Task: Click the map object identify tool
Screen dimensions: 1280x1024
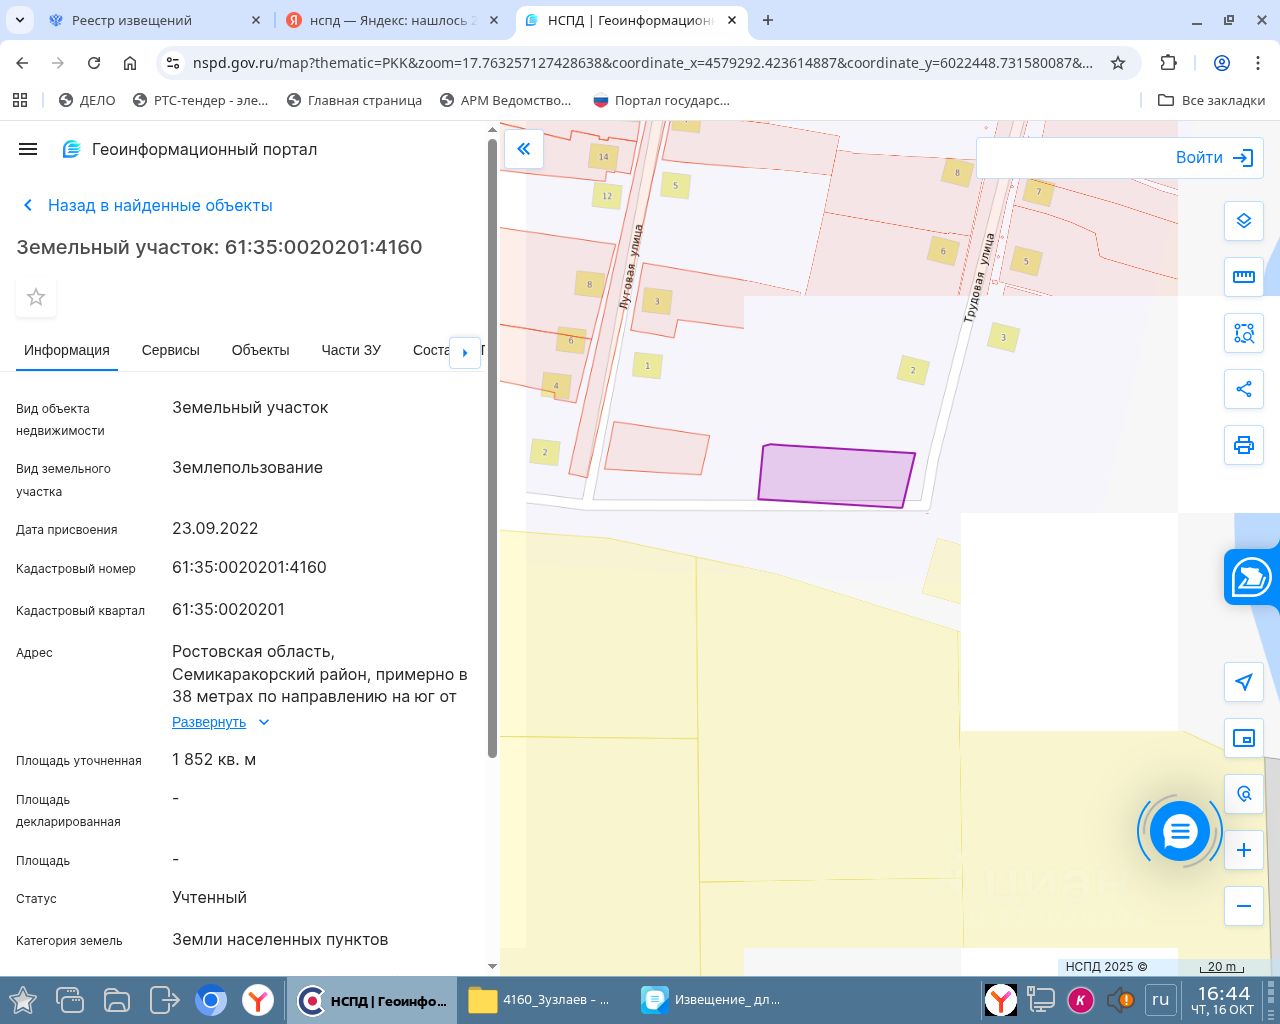Action: point(1244,794)
